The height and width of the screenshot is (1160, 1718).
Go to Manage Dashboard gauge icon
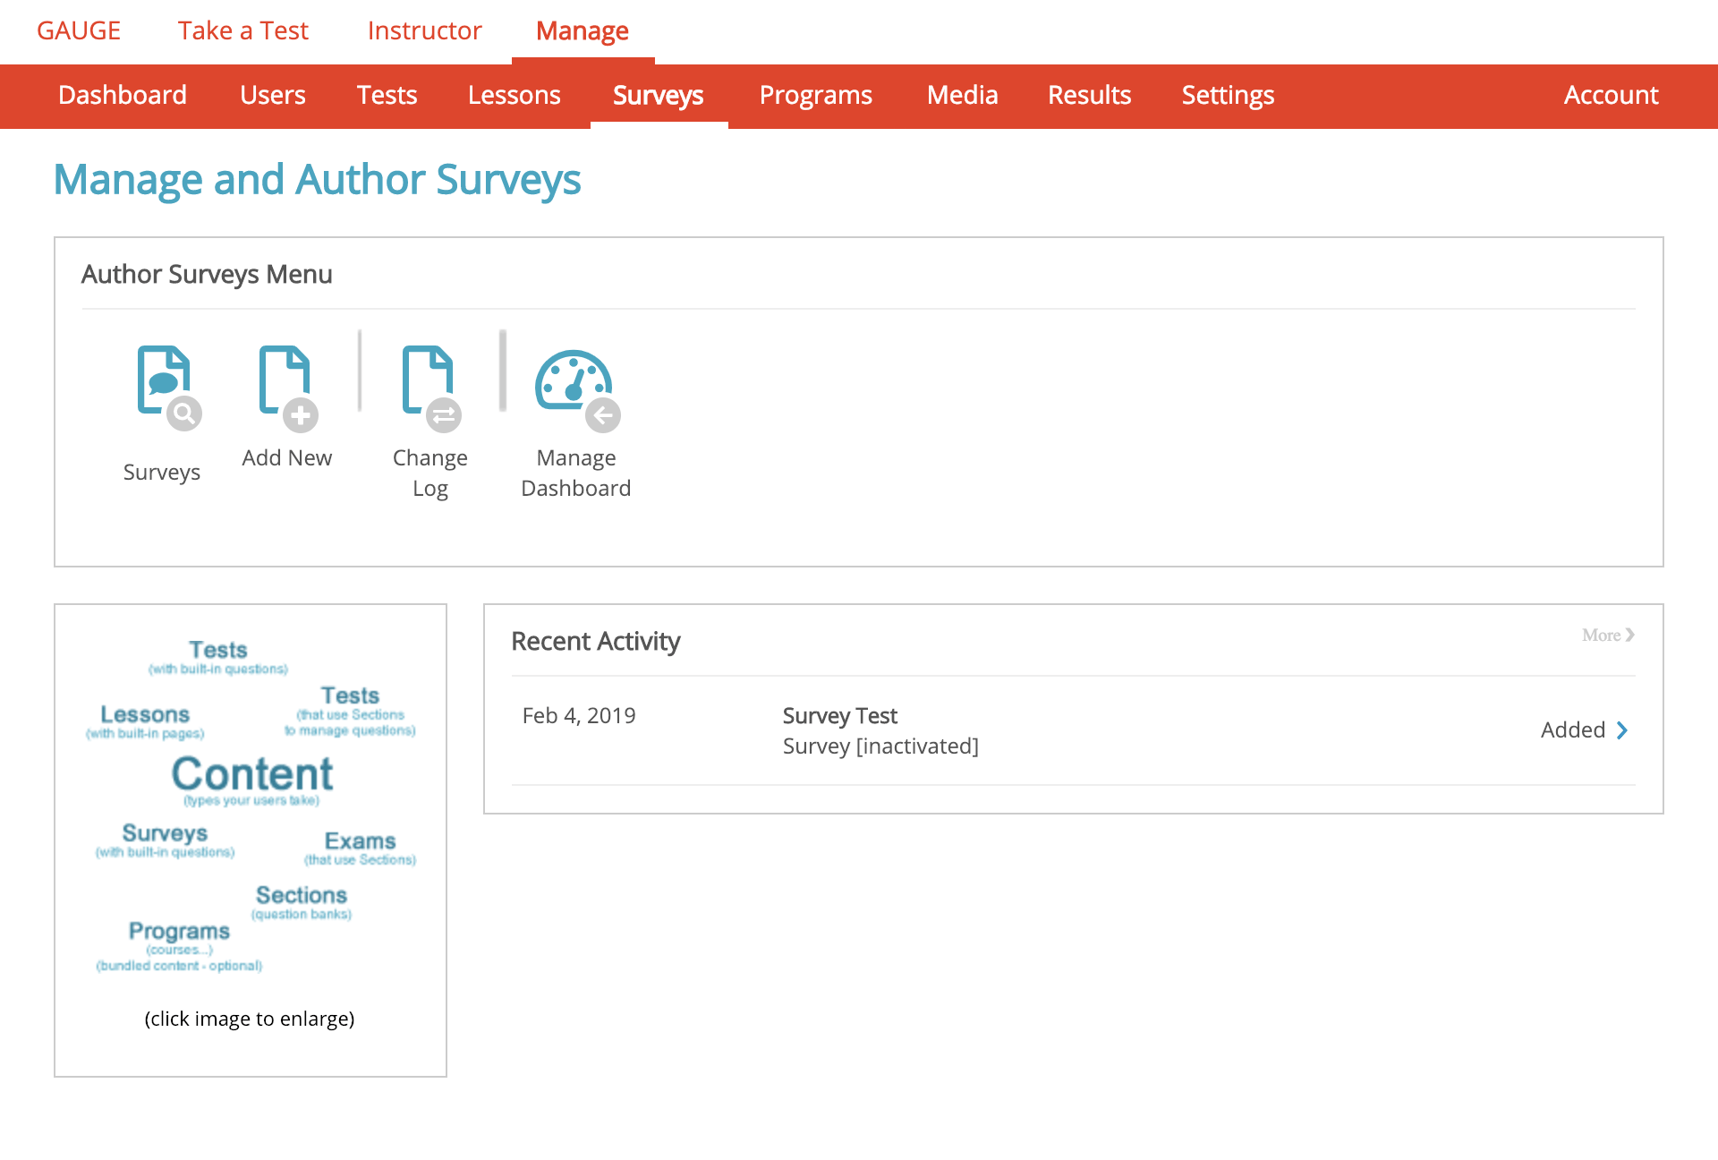click(x=577, y=390)
